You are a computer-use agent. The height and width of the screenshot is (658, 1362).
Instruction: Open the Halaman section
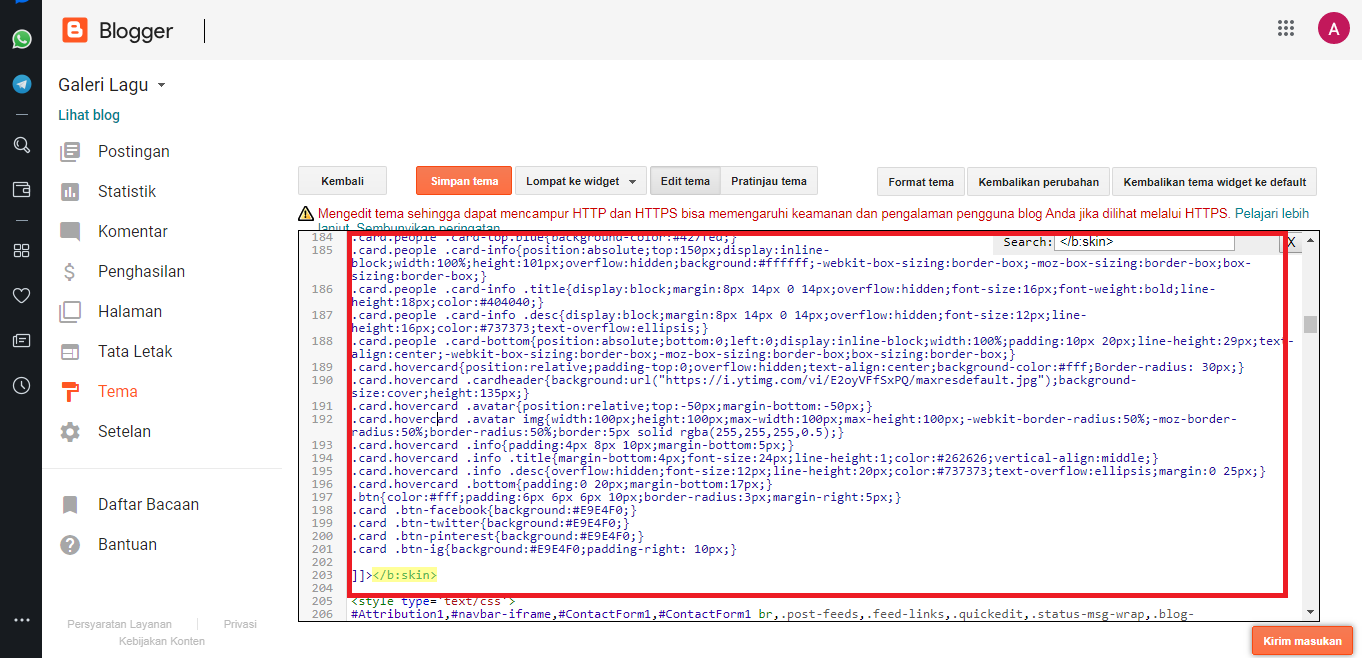click(130, 312)
